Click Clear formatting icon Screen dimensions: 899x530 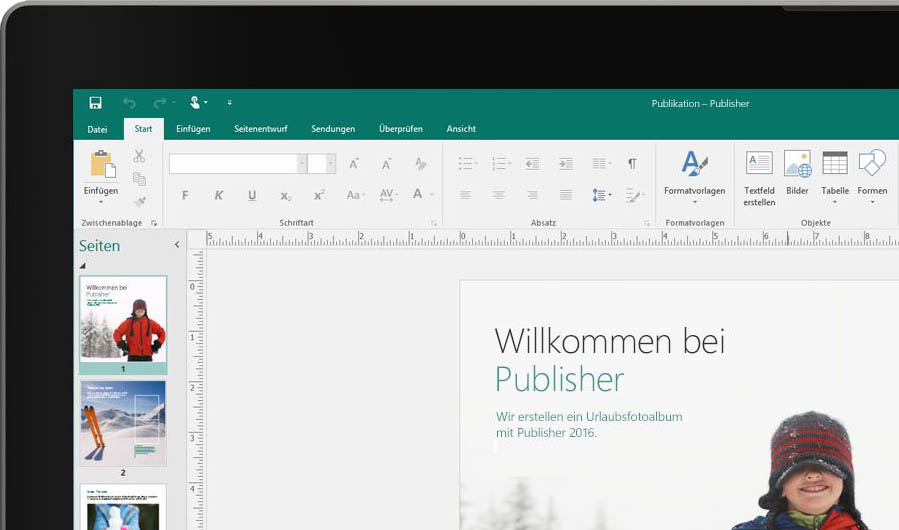pos(420,164)
